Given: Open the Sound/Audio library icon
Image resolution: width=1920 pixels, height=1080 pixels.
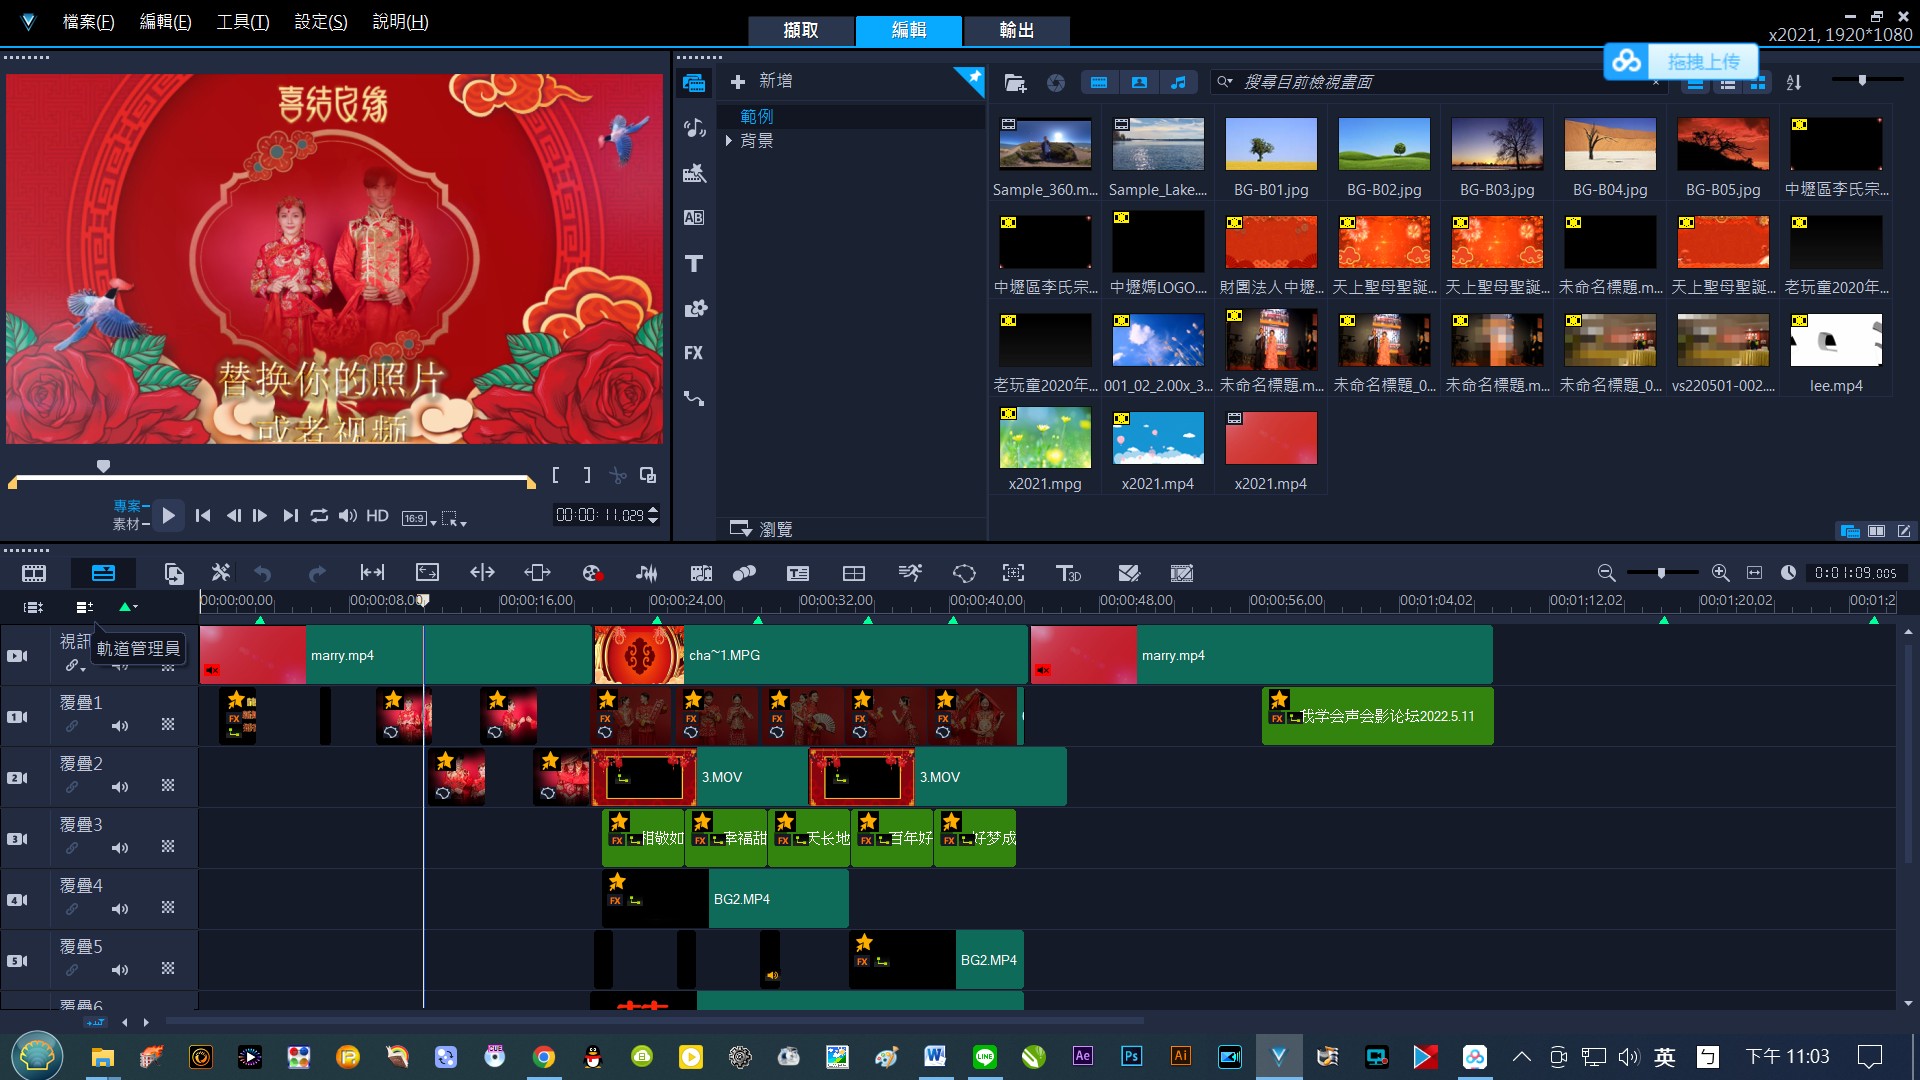Looking at the screenshot, I should [694, 127].
